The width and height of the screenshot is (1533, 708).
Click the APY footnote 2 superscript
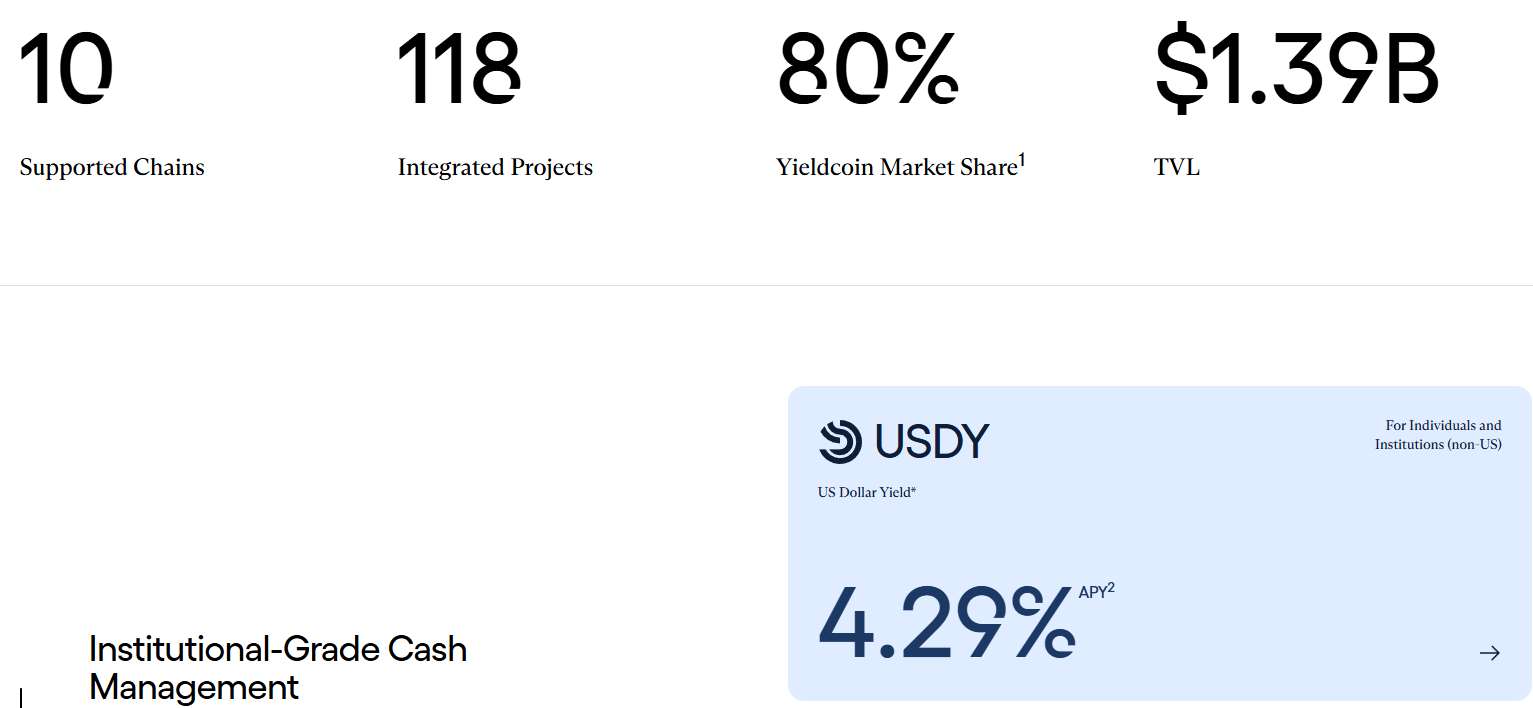click(1111, 587)
